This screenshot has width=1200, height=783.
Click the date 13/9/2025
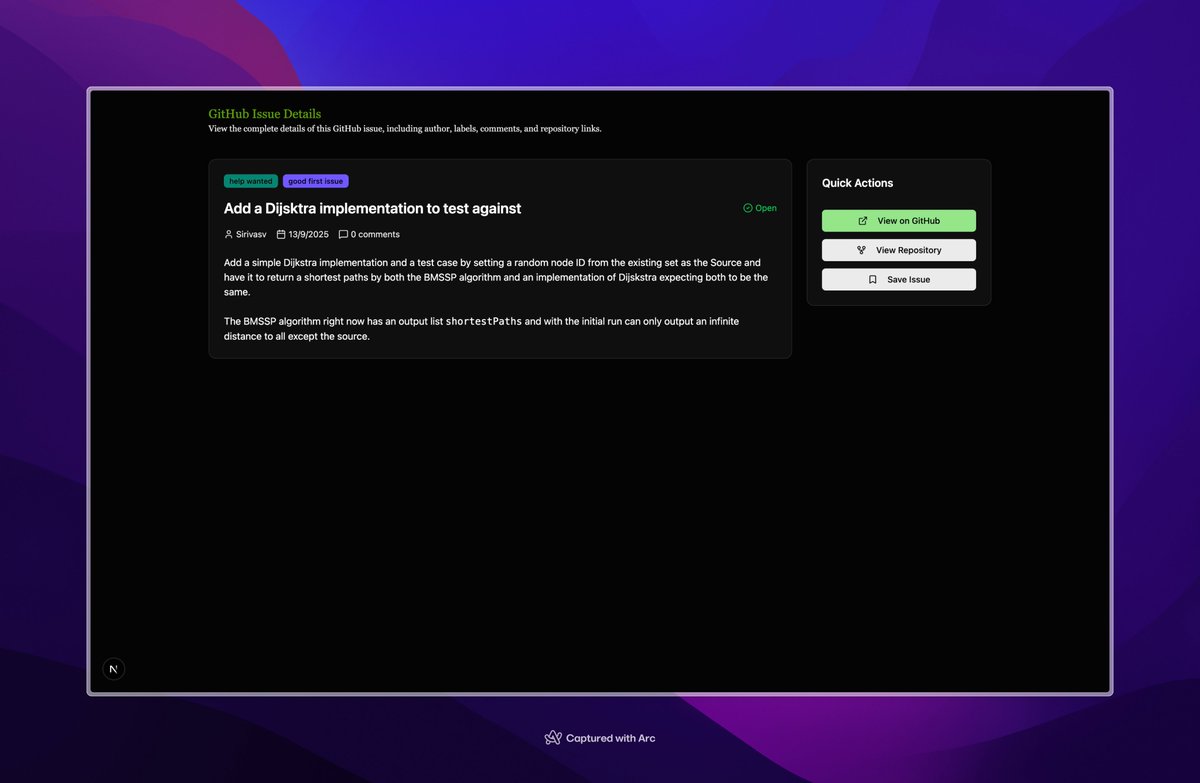[309, 234]
